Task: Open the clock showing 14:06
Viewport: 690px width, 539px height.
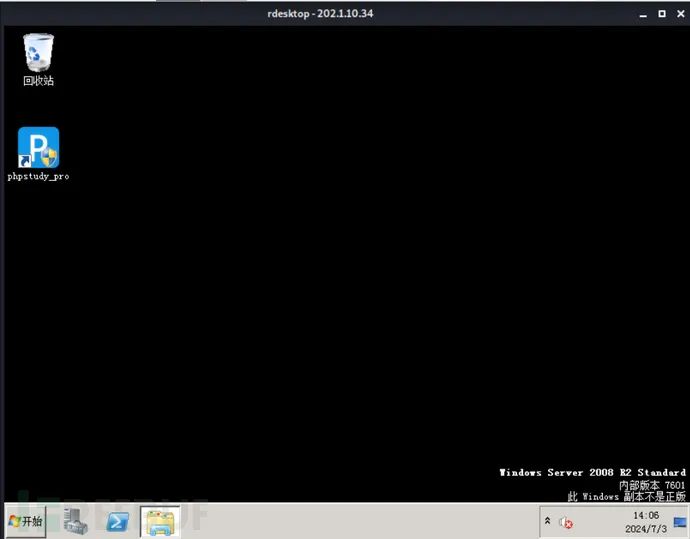Action: pos(646,515)
